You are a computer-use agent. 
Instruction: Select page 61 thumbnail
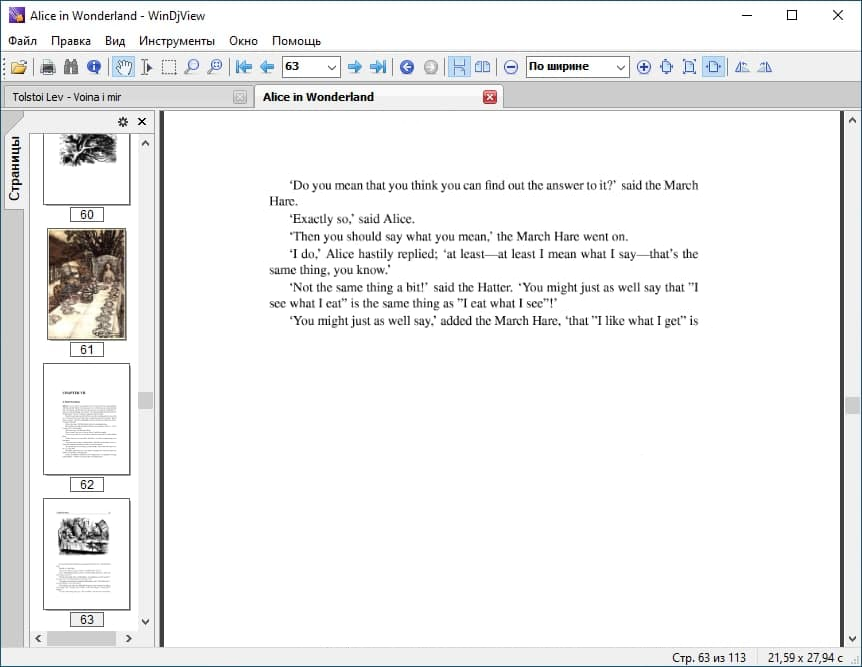(87, 285)
